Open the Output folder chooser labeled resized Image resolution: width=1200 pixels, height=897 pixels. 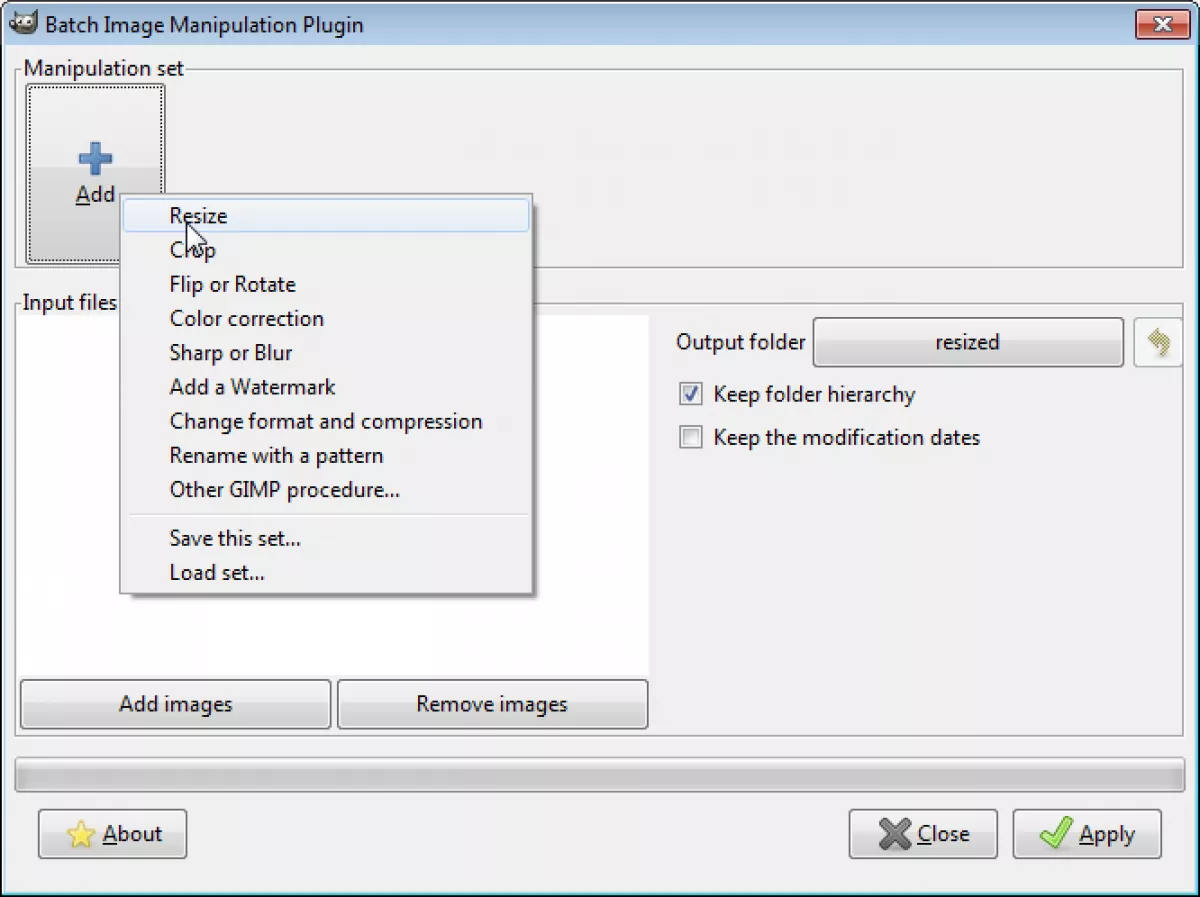point(968,343)
